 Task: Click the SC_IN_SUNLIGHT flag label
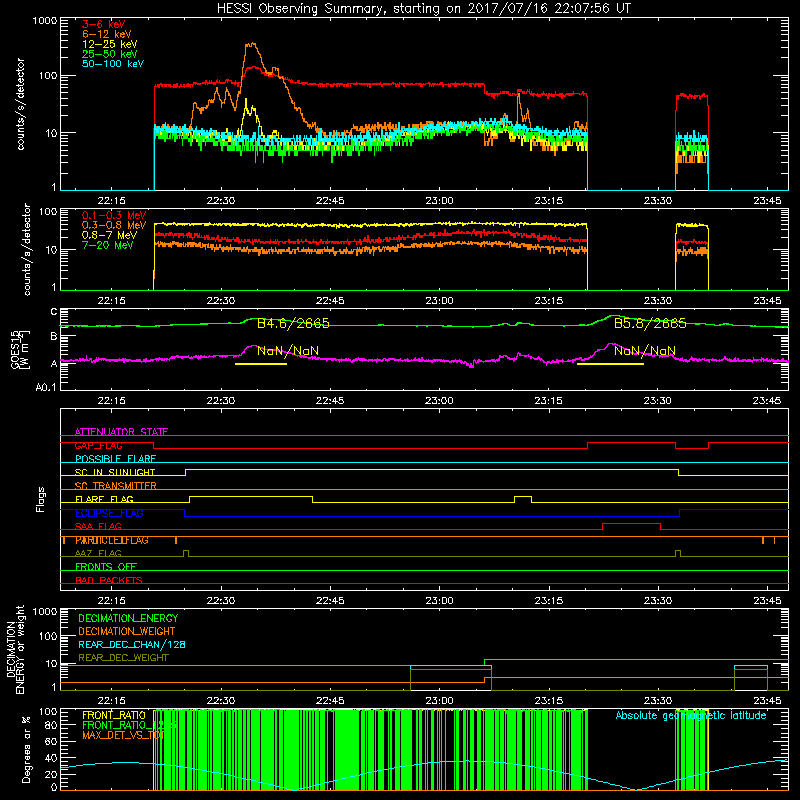pos(115,472)
